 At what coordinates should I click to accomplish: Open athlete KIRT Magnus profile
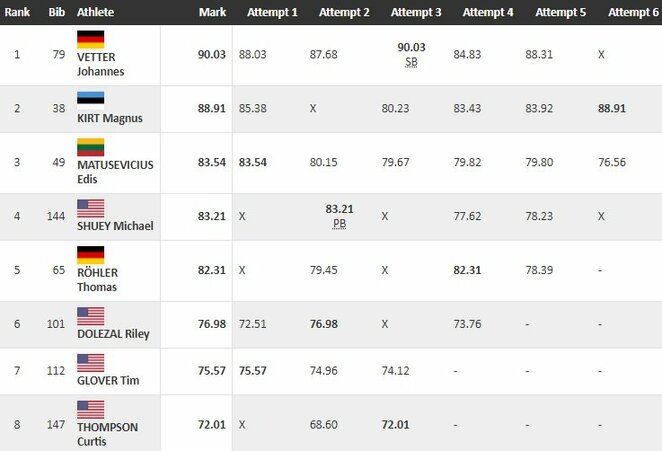(x=110, y=118)
